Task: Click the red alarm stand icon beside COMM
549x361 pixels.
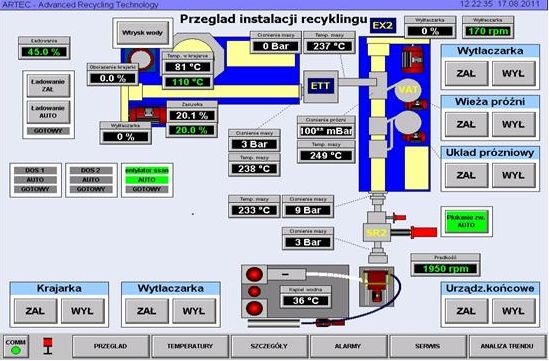Action: click(48, 346)
